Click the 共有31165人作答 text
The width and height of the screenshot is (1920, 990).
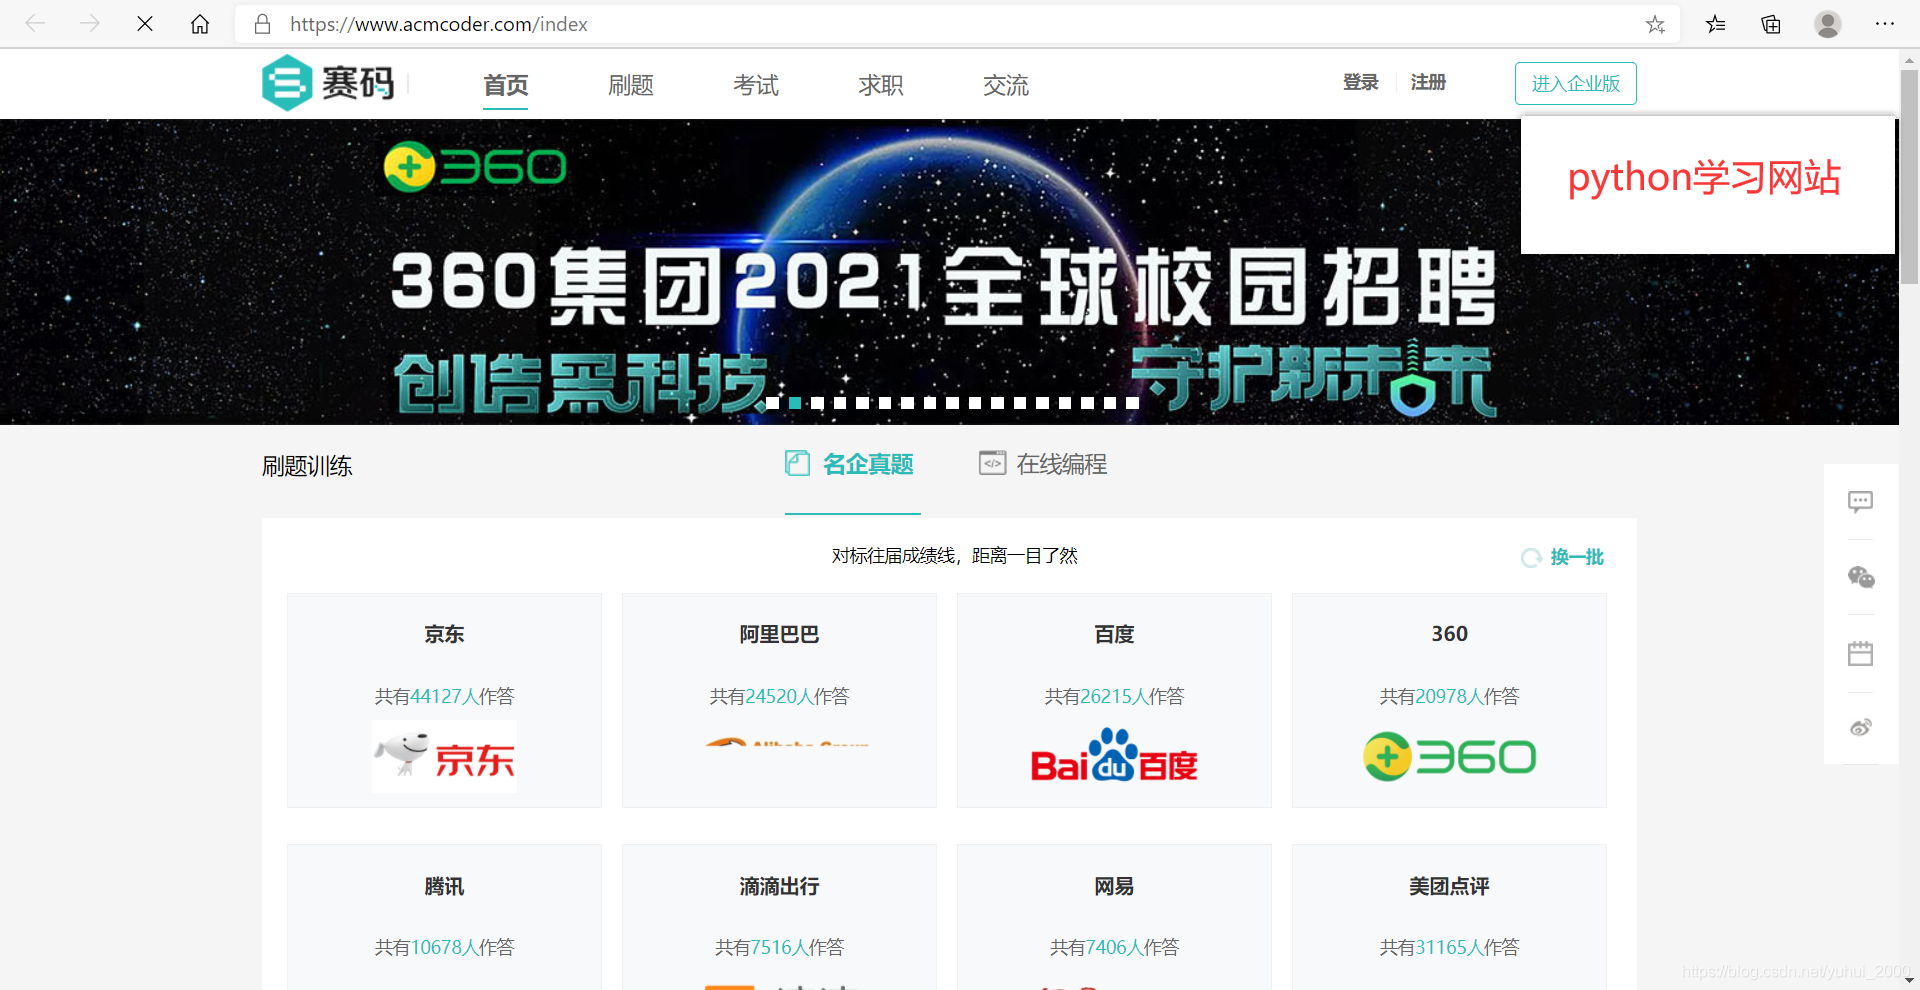click(1449, 948)
